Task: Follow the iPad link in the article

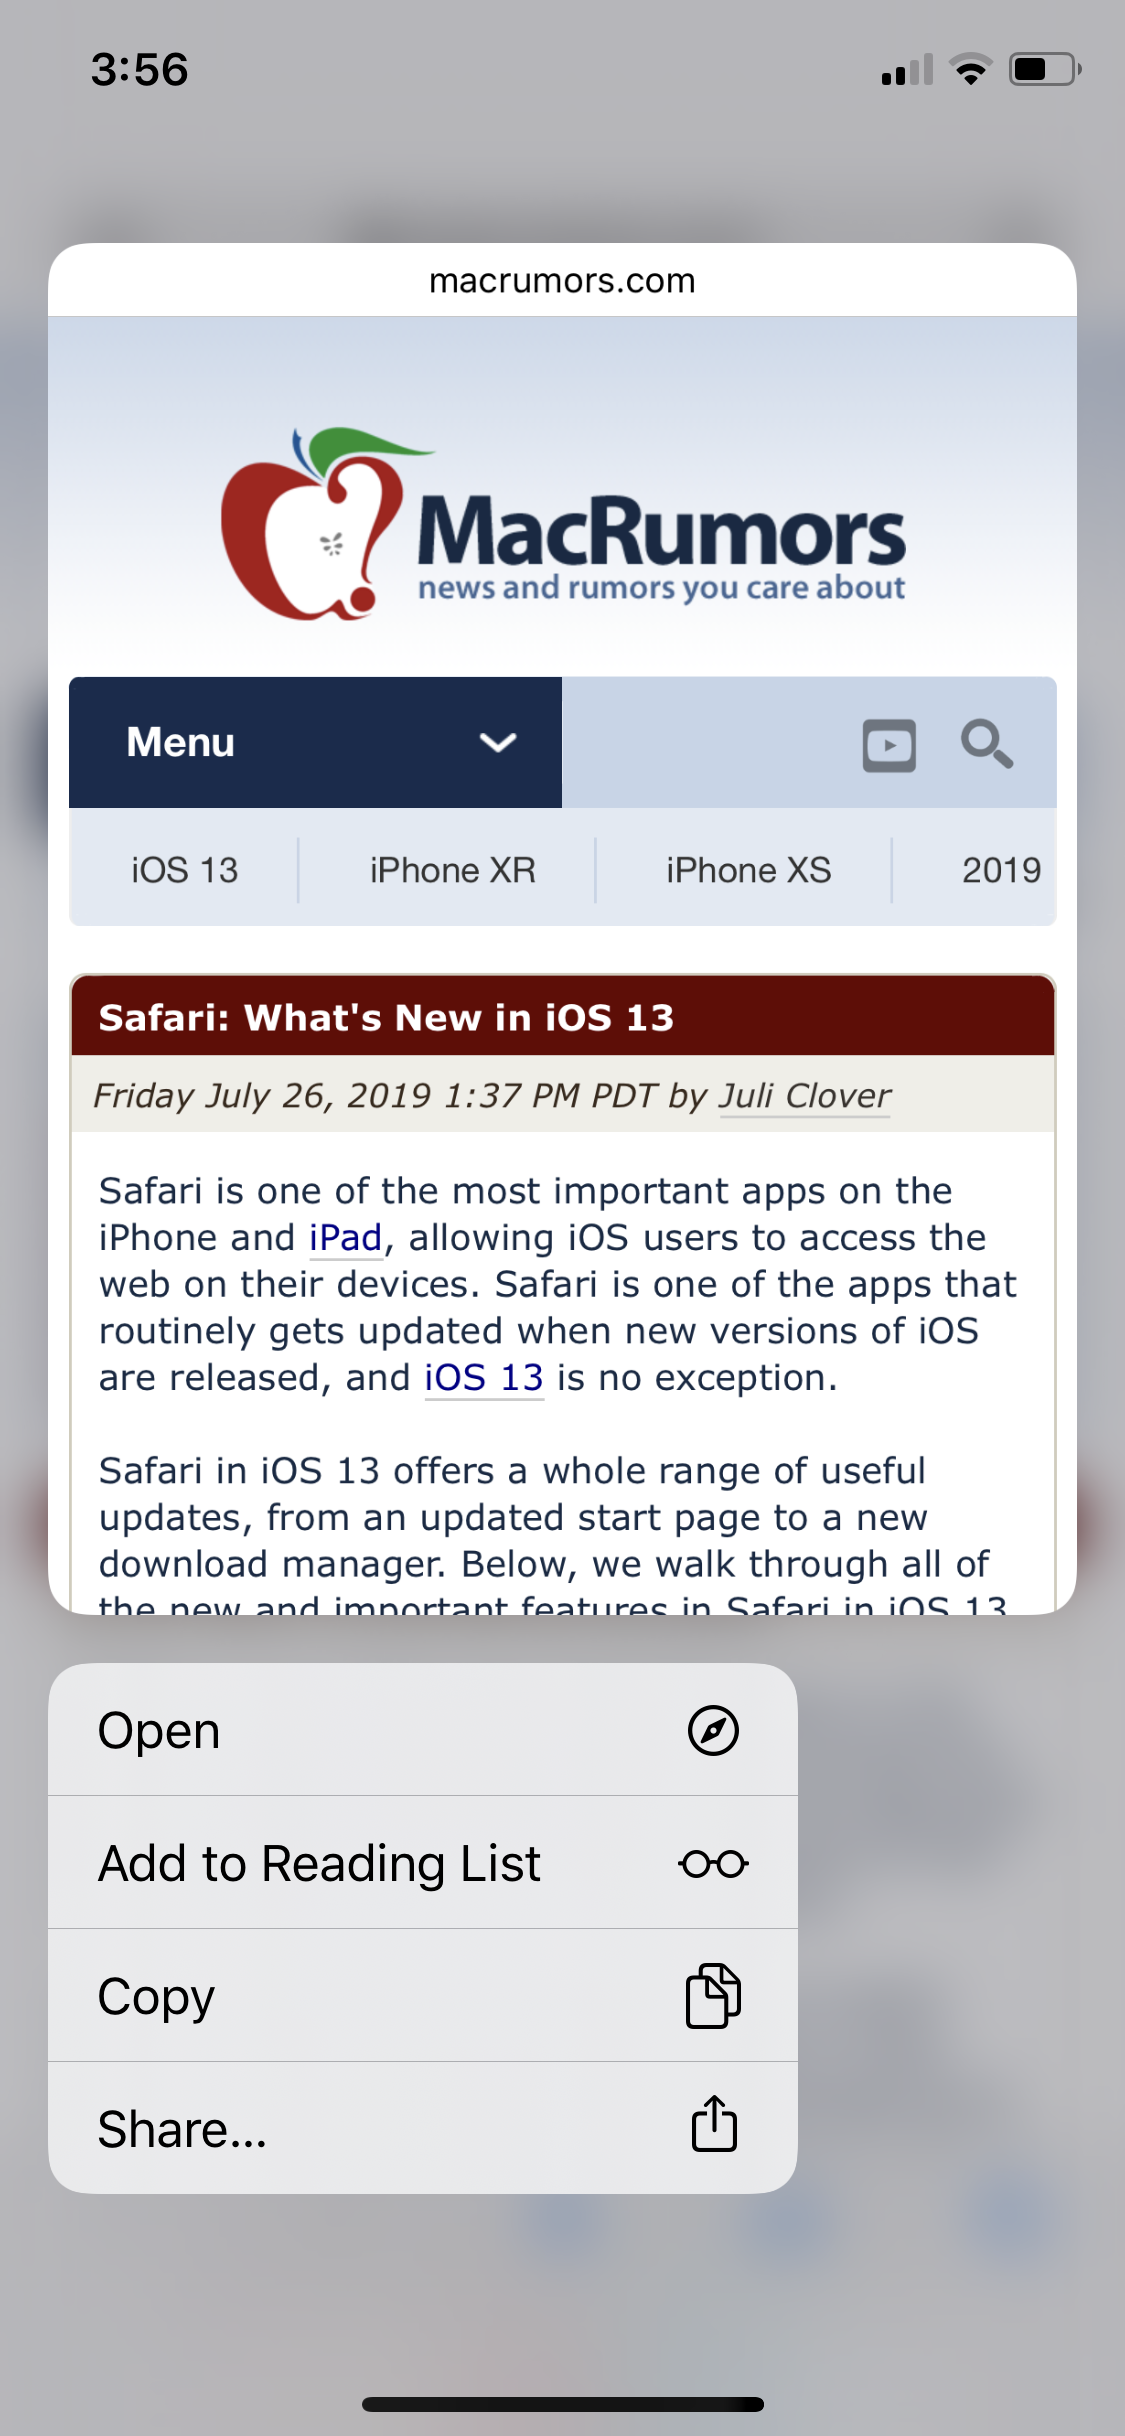Action: pyautogui.click(x=346, y=1238)
